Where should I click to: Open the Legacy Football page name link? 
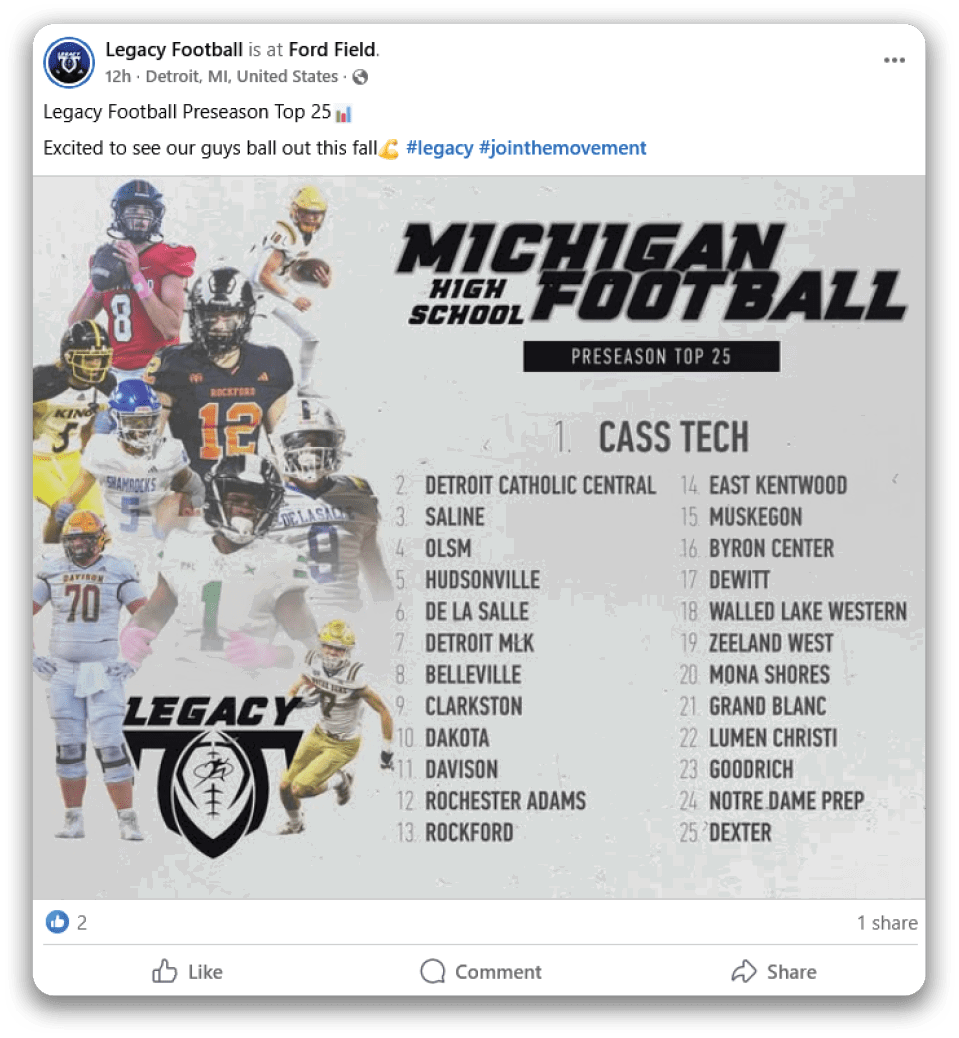pos(174,49)
